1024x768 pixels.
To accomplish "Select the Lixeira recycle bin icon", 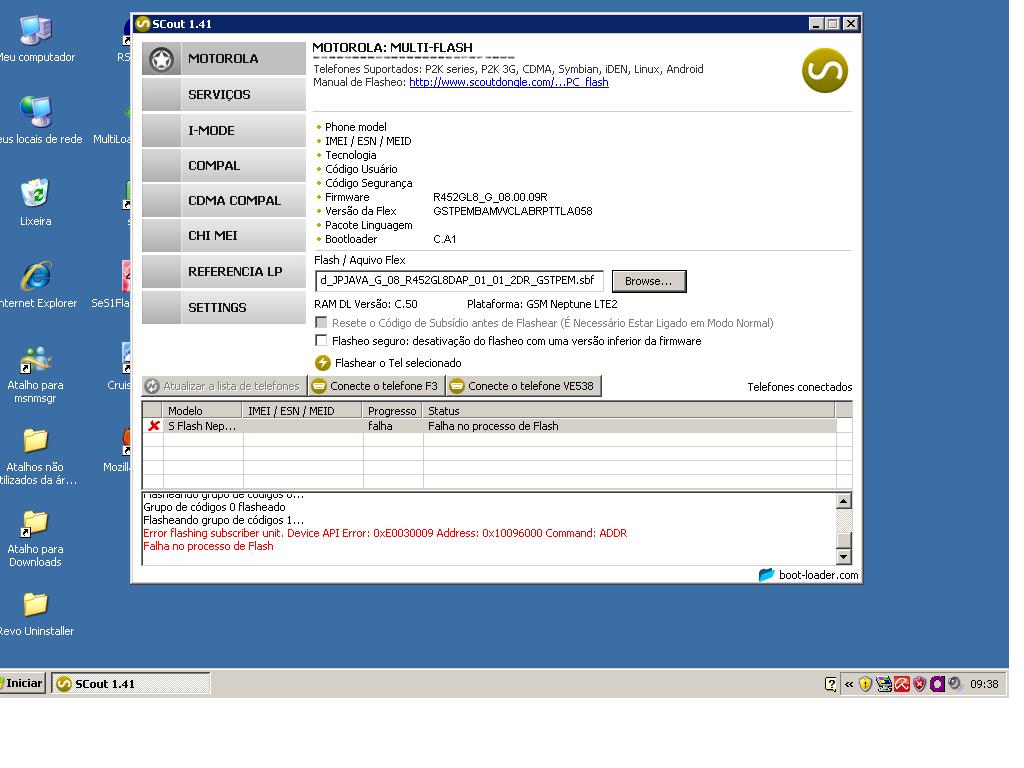I will tap(35, 203).
